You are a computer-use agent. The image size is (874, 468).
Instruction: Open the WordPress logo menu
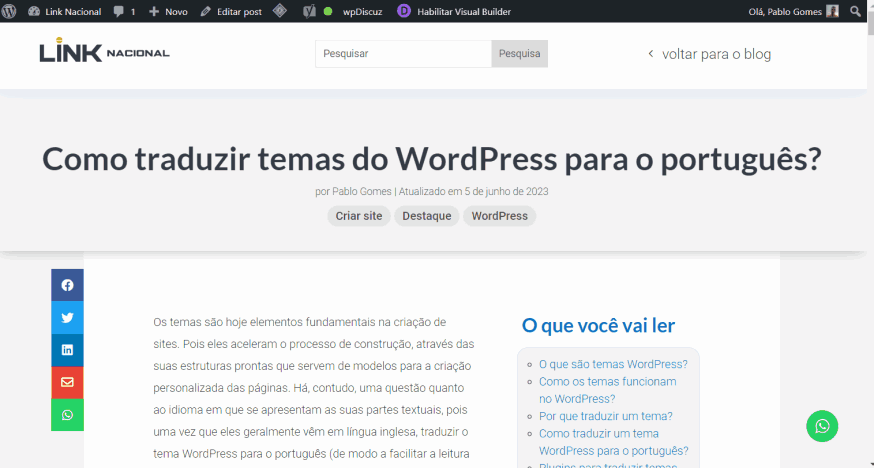tap(9, 11)
